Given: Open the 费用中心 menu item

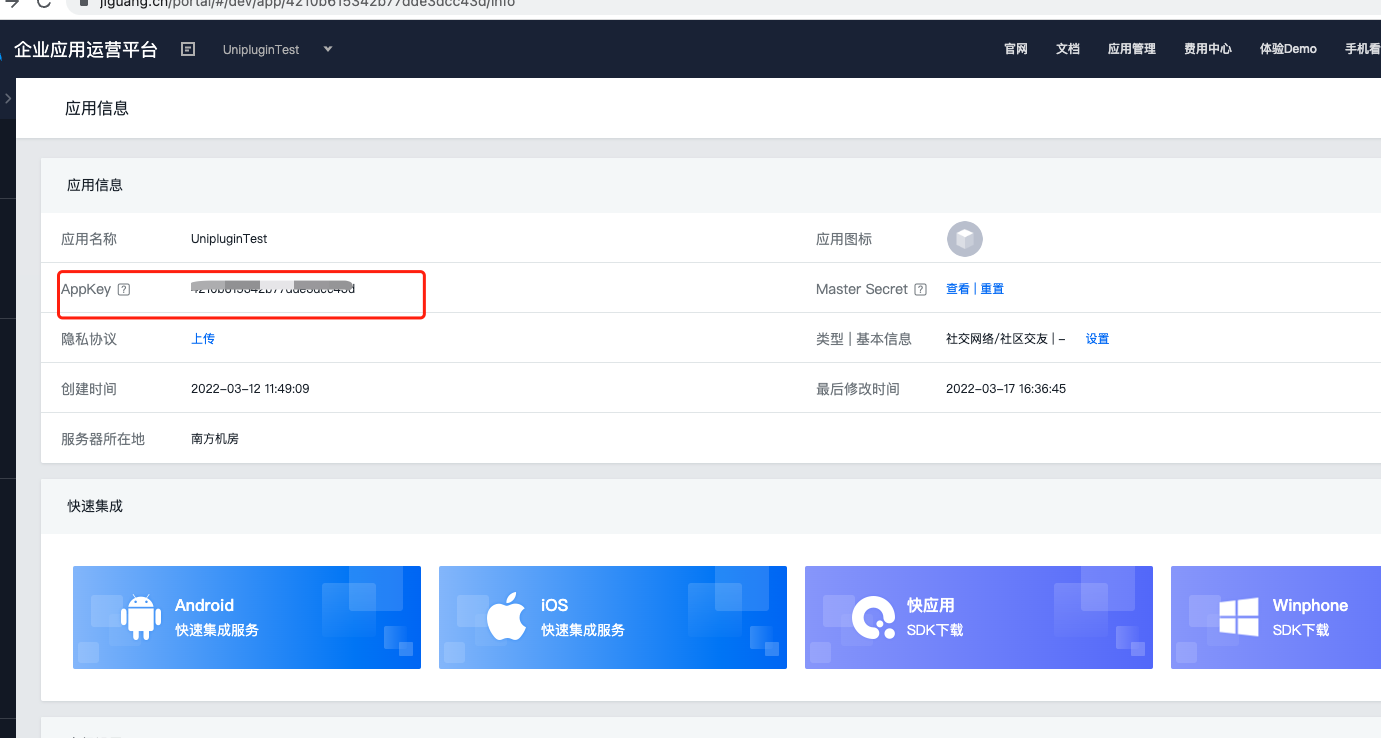Looking at the screenshot, I should point(1207,48).
